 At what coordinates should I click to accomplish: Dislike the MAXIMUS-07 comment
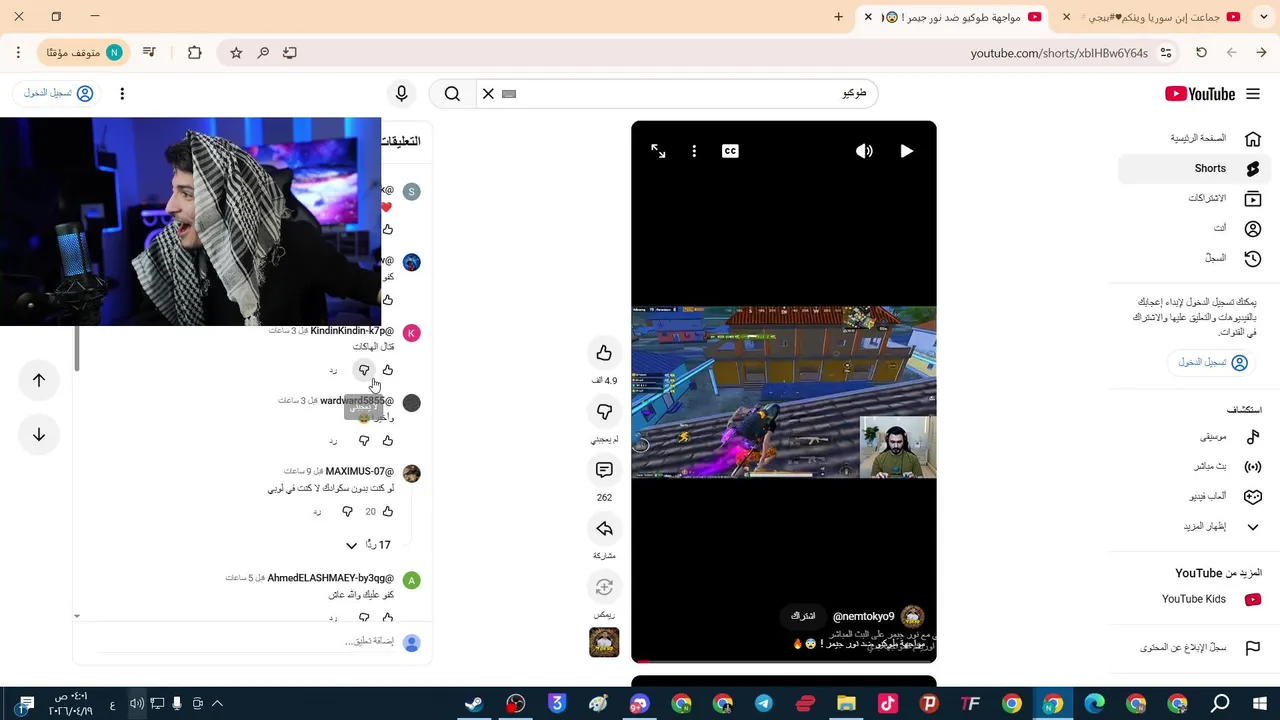[x=347, y=511]
